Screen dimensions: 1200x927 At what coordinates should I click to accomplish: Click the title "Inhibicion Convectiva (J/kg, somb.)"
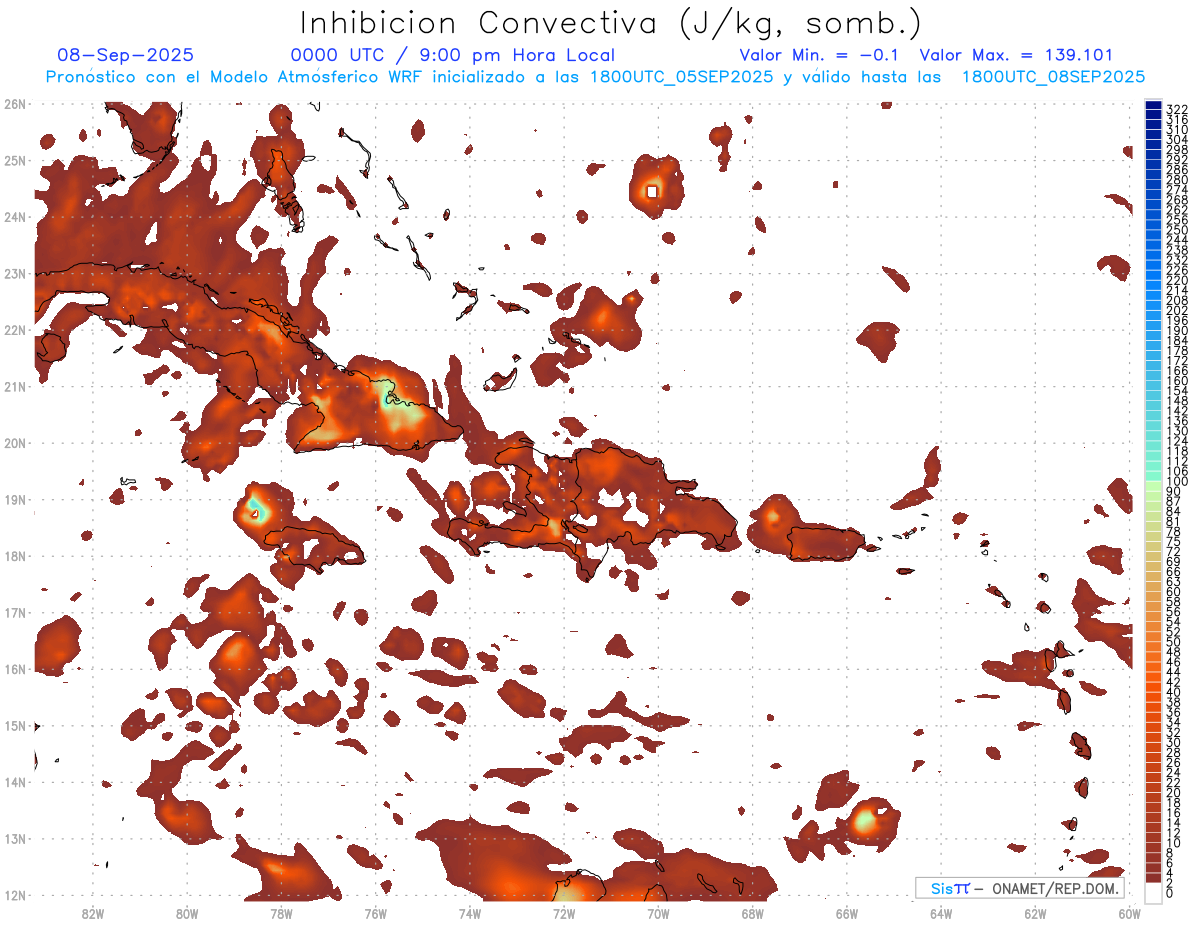point(611,24)
